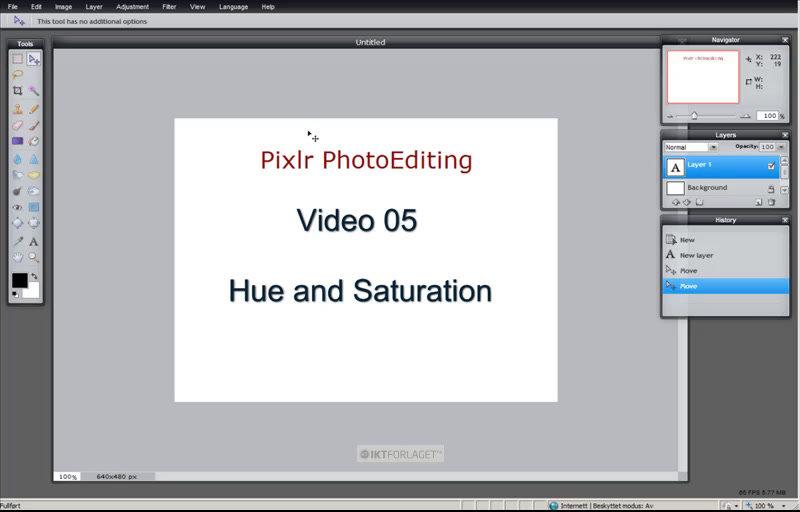The image size is (800, 512).
Task: Select the Brush tool
Action: click(34, 125)
